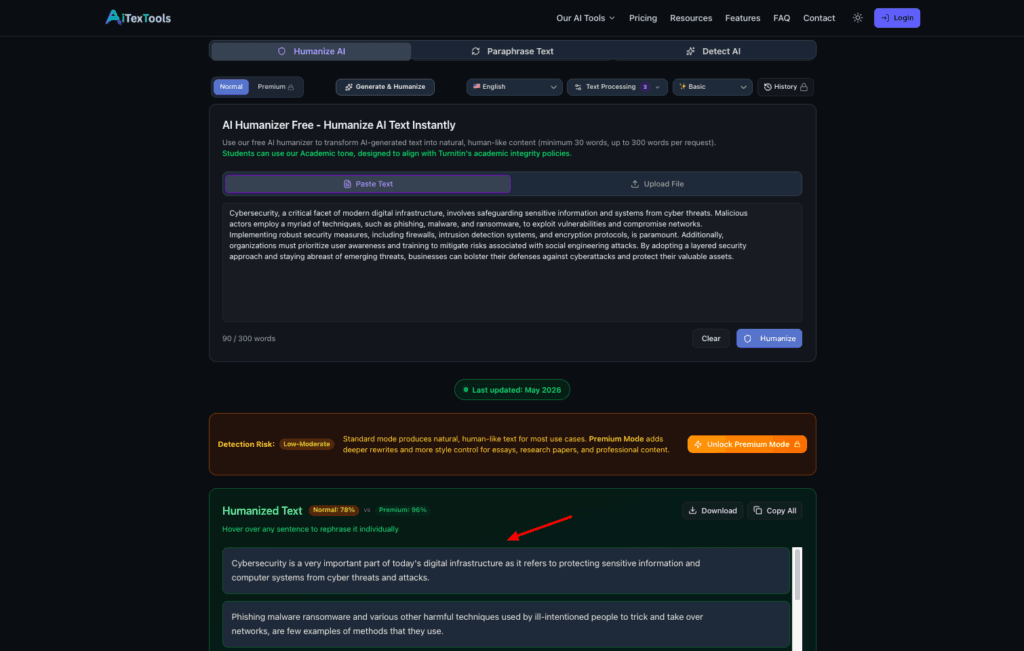Click inside the Cybersecurity input text area

(512, 262)
